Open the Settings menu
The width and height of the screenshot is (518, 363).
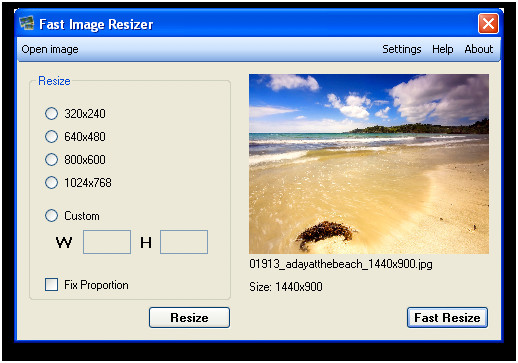coord(402,49)
